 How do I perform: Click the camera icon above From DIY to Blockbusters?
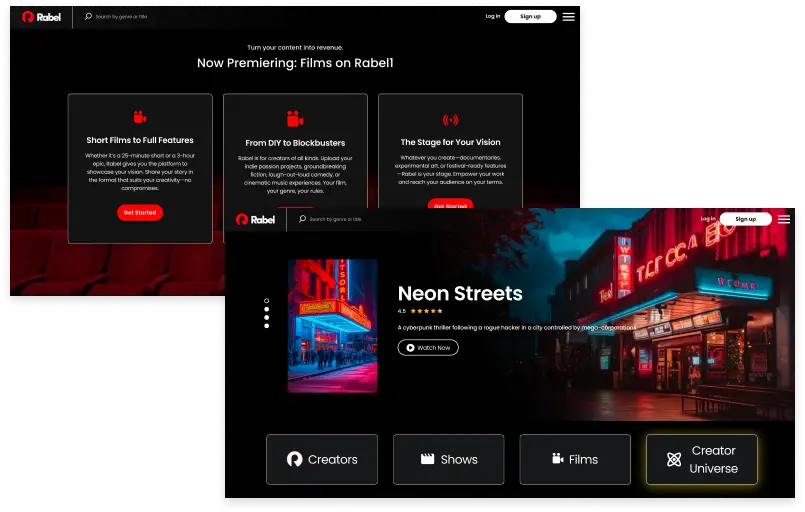[x=295, y=119]
